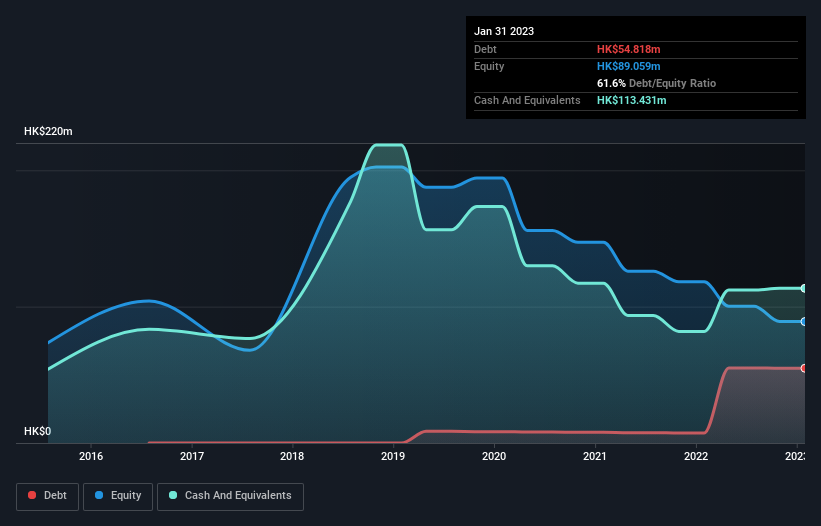Click the HK$0 y-axis label
Screen dimensions: 821x526
pyautogui.click(x=38, y=431)
